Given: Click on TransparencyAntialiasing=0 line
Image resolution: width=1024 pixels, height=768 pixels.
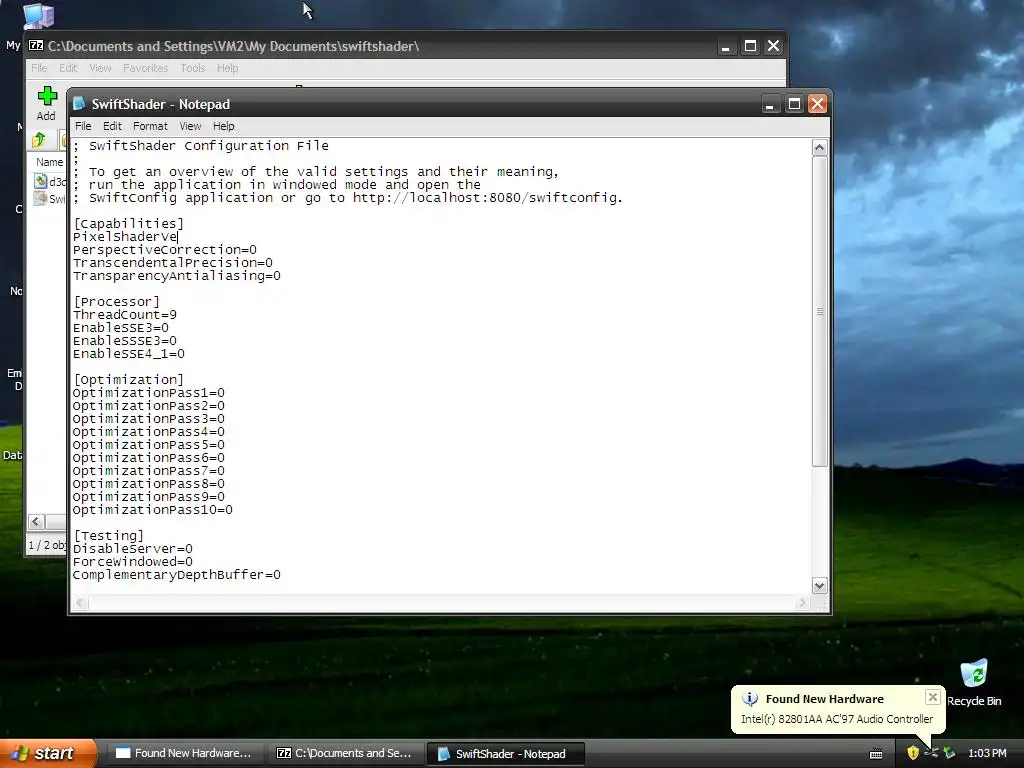Looking at the screenshot, I should [176, 276].
